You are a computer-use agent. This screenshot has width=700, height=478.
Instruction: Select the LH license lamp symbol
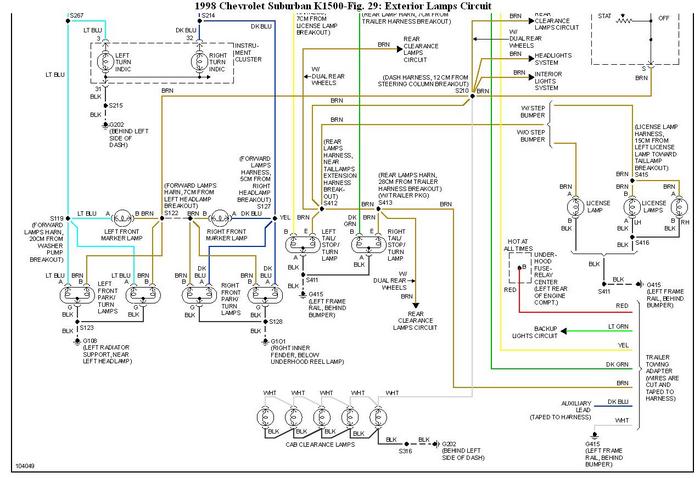632,208
